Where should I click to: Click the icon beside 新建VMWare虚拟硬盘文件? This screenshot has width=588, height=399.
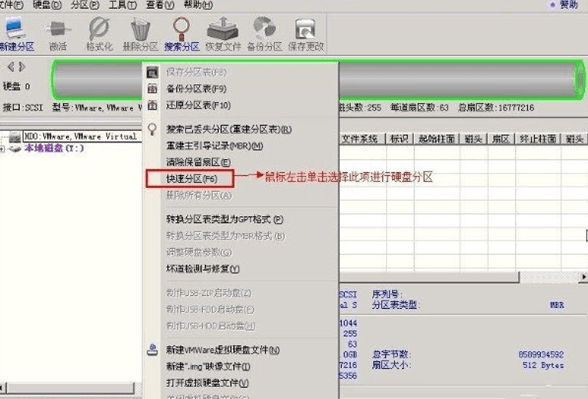click(152, 350)
